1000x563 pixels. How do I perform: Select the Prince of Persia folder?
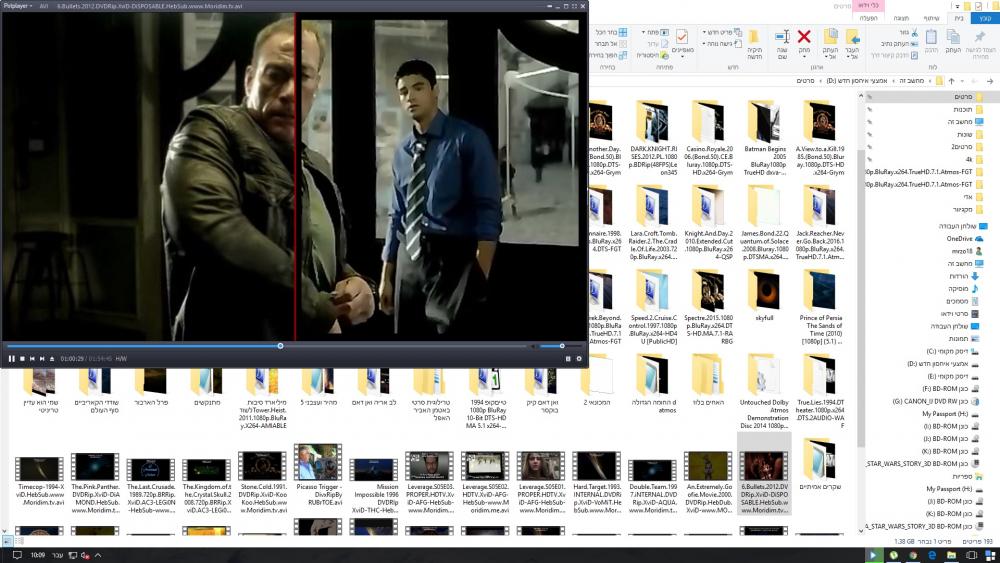tap(820, 307)
